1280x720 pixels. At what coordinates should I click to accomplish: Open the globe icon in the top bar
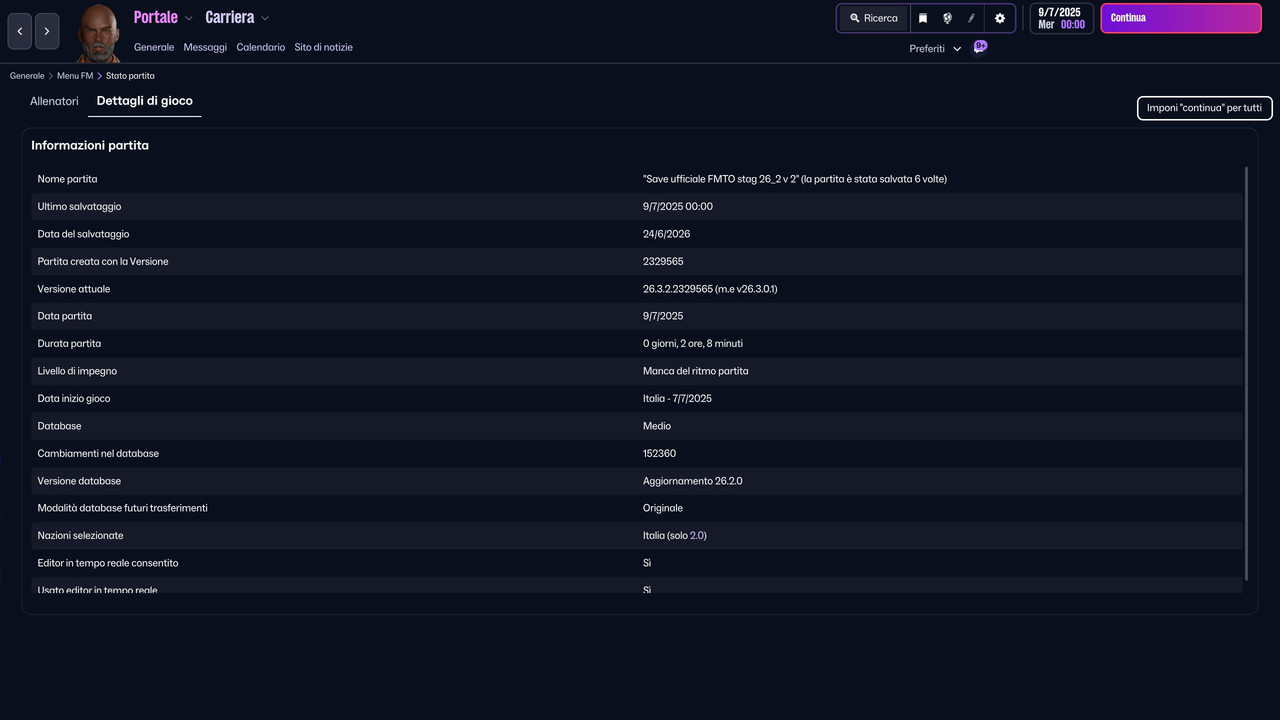(x=947, y=18)
